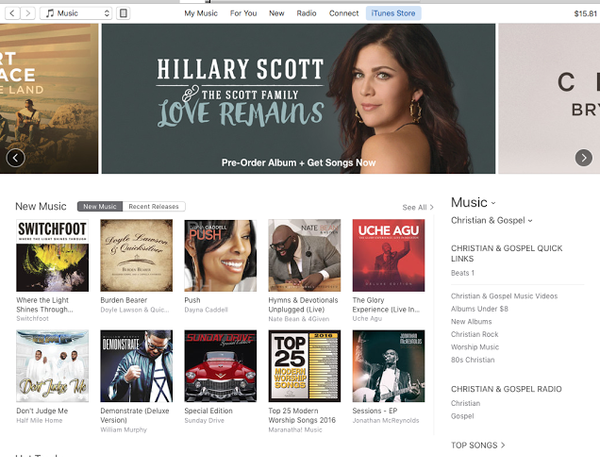Image resolution: width=600 pixels, height=457 pixels.
Task: Open the Hillary Scott Love Remains banner
Action: (x=298, y=99)
